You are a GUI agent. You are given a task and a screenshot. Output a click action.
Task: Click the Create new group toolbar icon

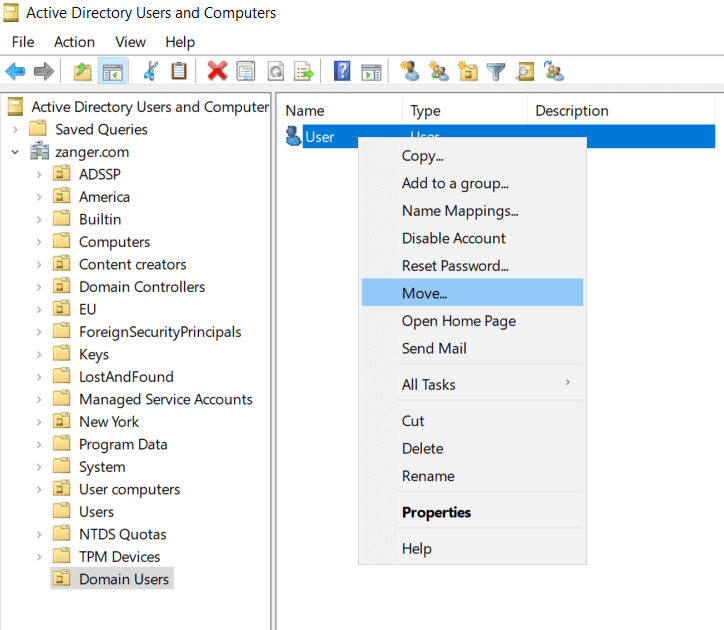pyautogui.click(x=439, y=71)
